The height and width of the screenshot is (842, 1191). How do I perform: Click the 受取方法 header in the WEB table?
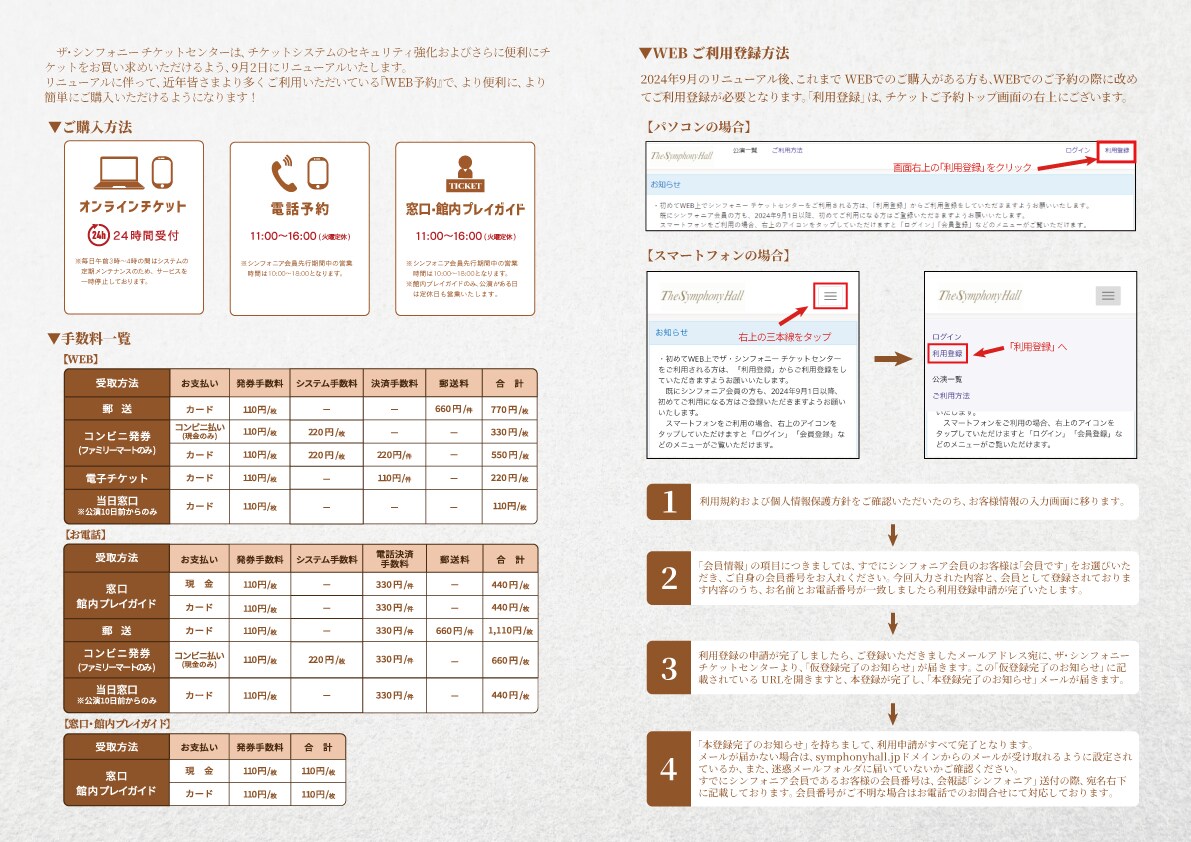pos(117,383)
